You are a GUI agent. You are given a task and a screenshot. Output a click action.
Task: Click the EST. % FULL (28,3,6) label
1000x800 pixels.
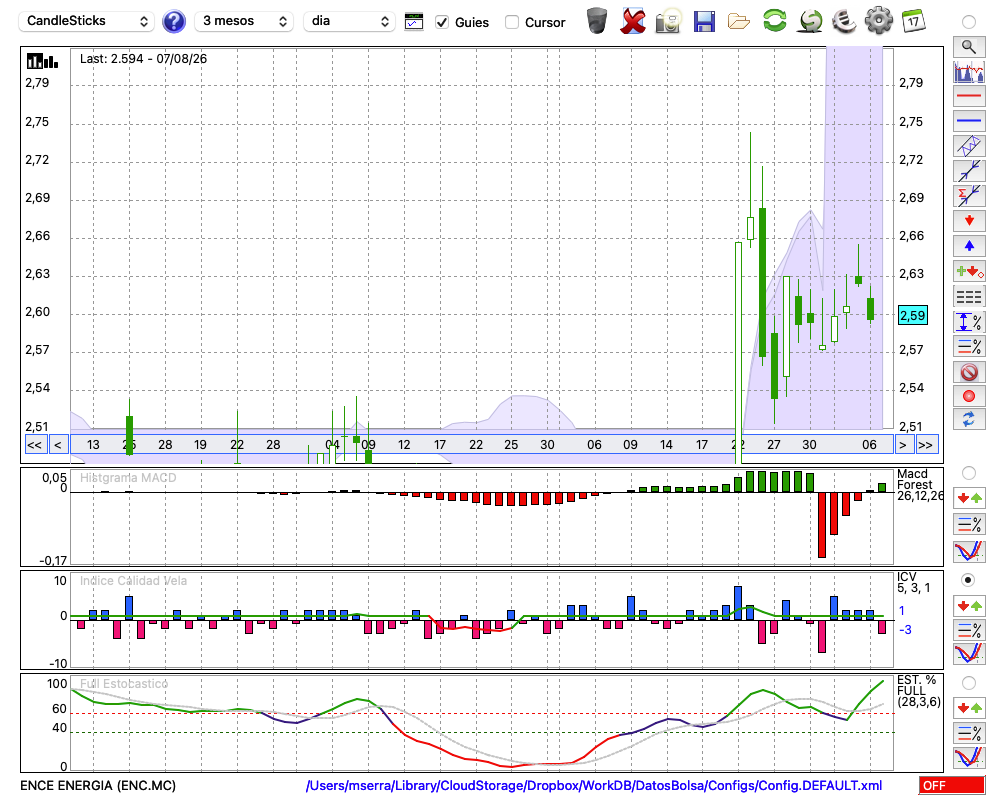tap(919, 691)
